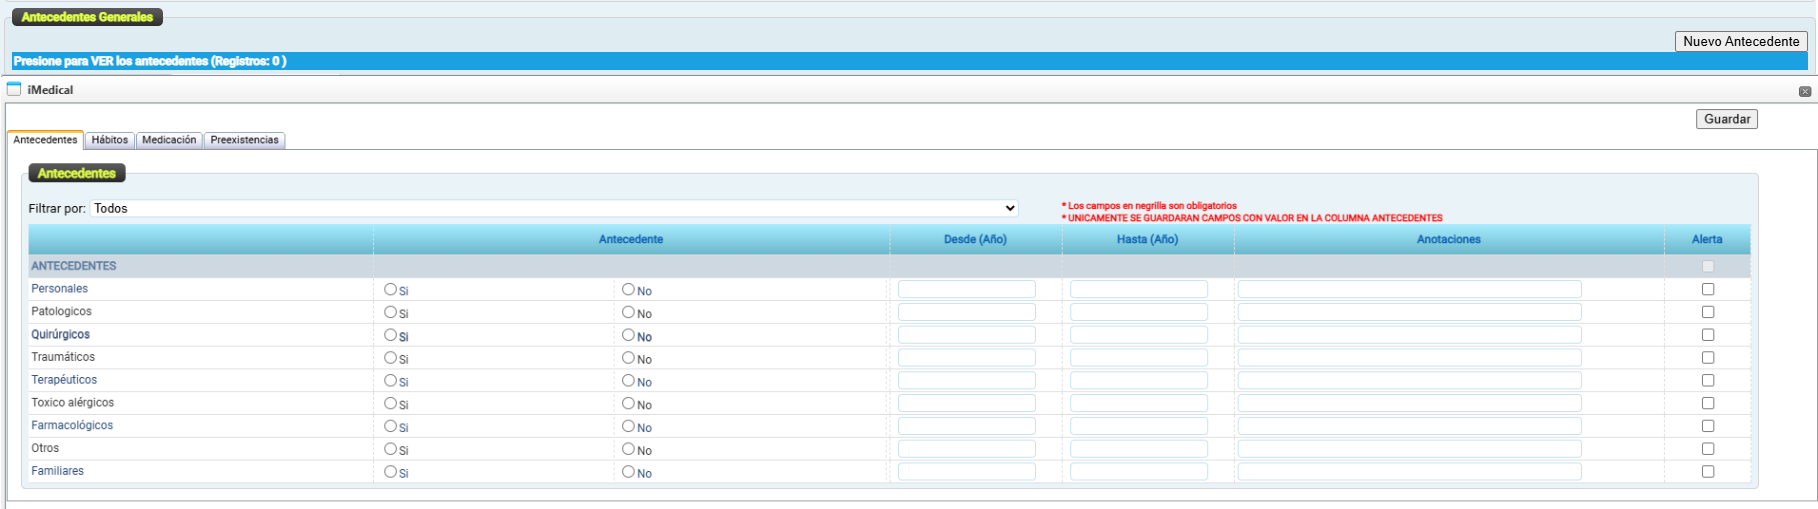1818x509 pixels.
Task: Mark No for Toxico alérgicos
Action: pos(628,403)
